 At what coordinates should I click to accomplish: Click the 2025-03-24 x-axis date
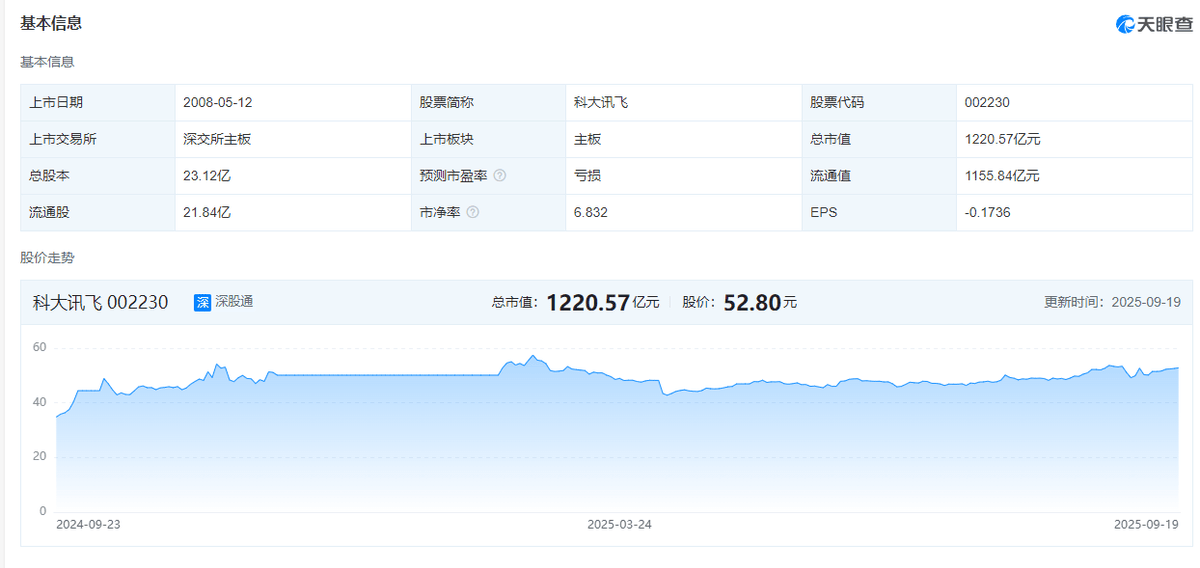point(619,524)
